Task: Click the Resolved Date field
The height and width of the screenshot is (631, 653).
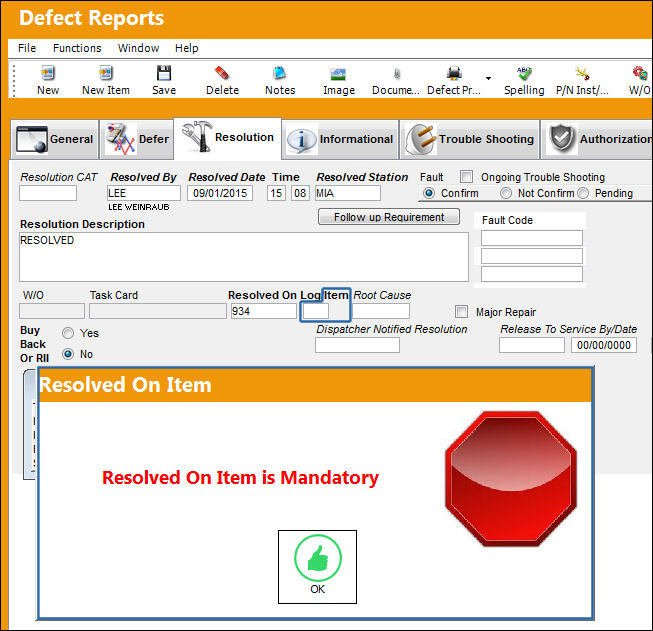Action: point(220,193)
